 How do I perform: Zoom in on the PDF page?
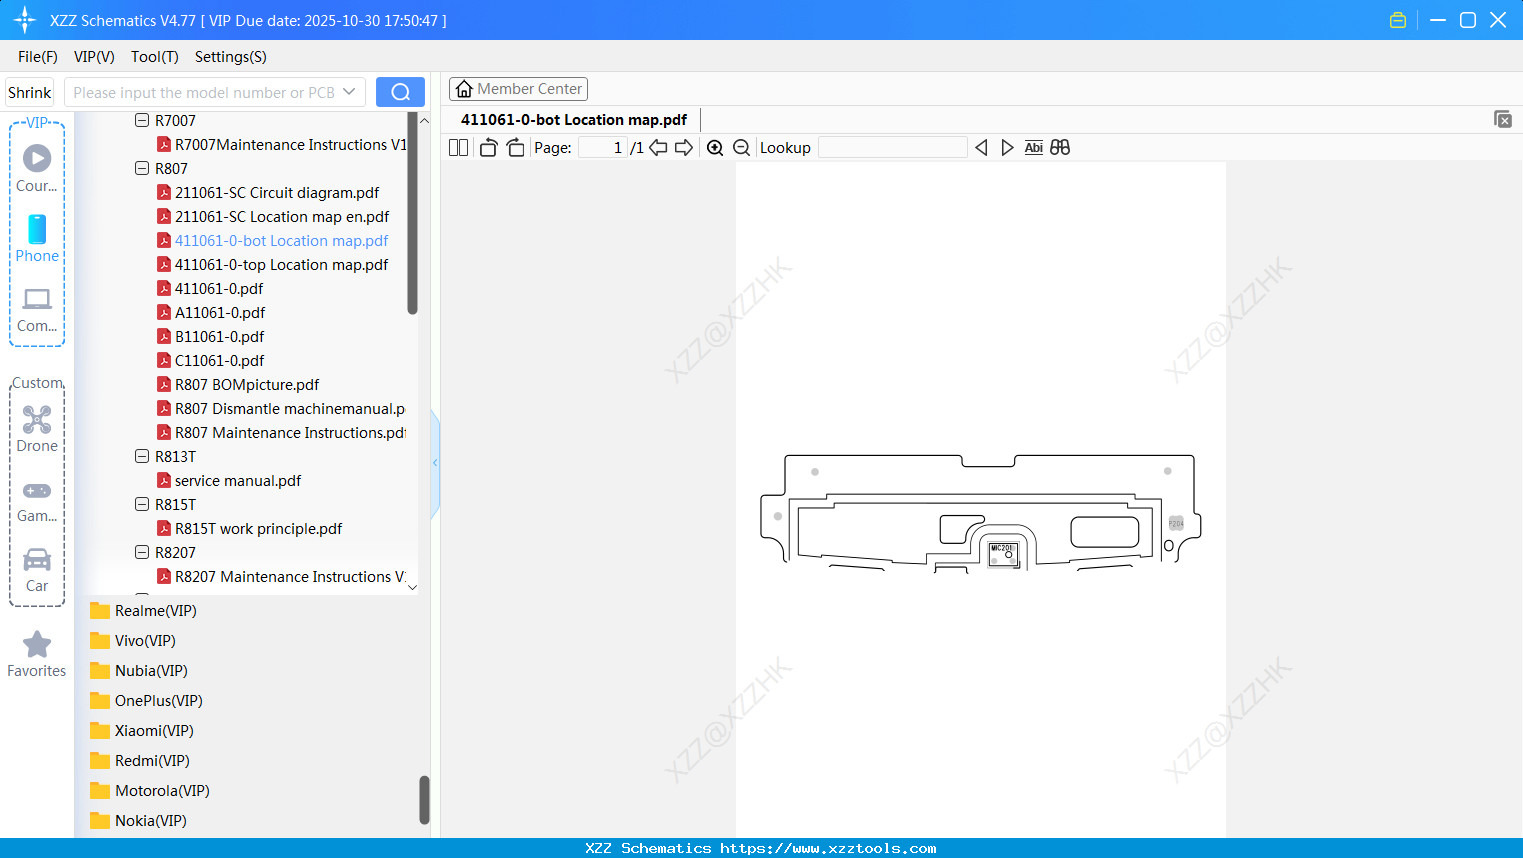tap(715, 147)
